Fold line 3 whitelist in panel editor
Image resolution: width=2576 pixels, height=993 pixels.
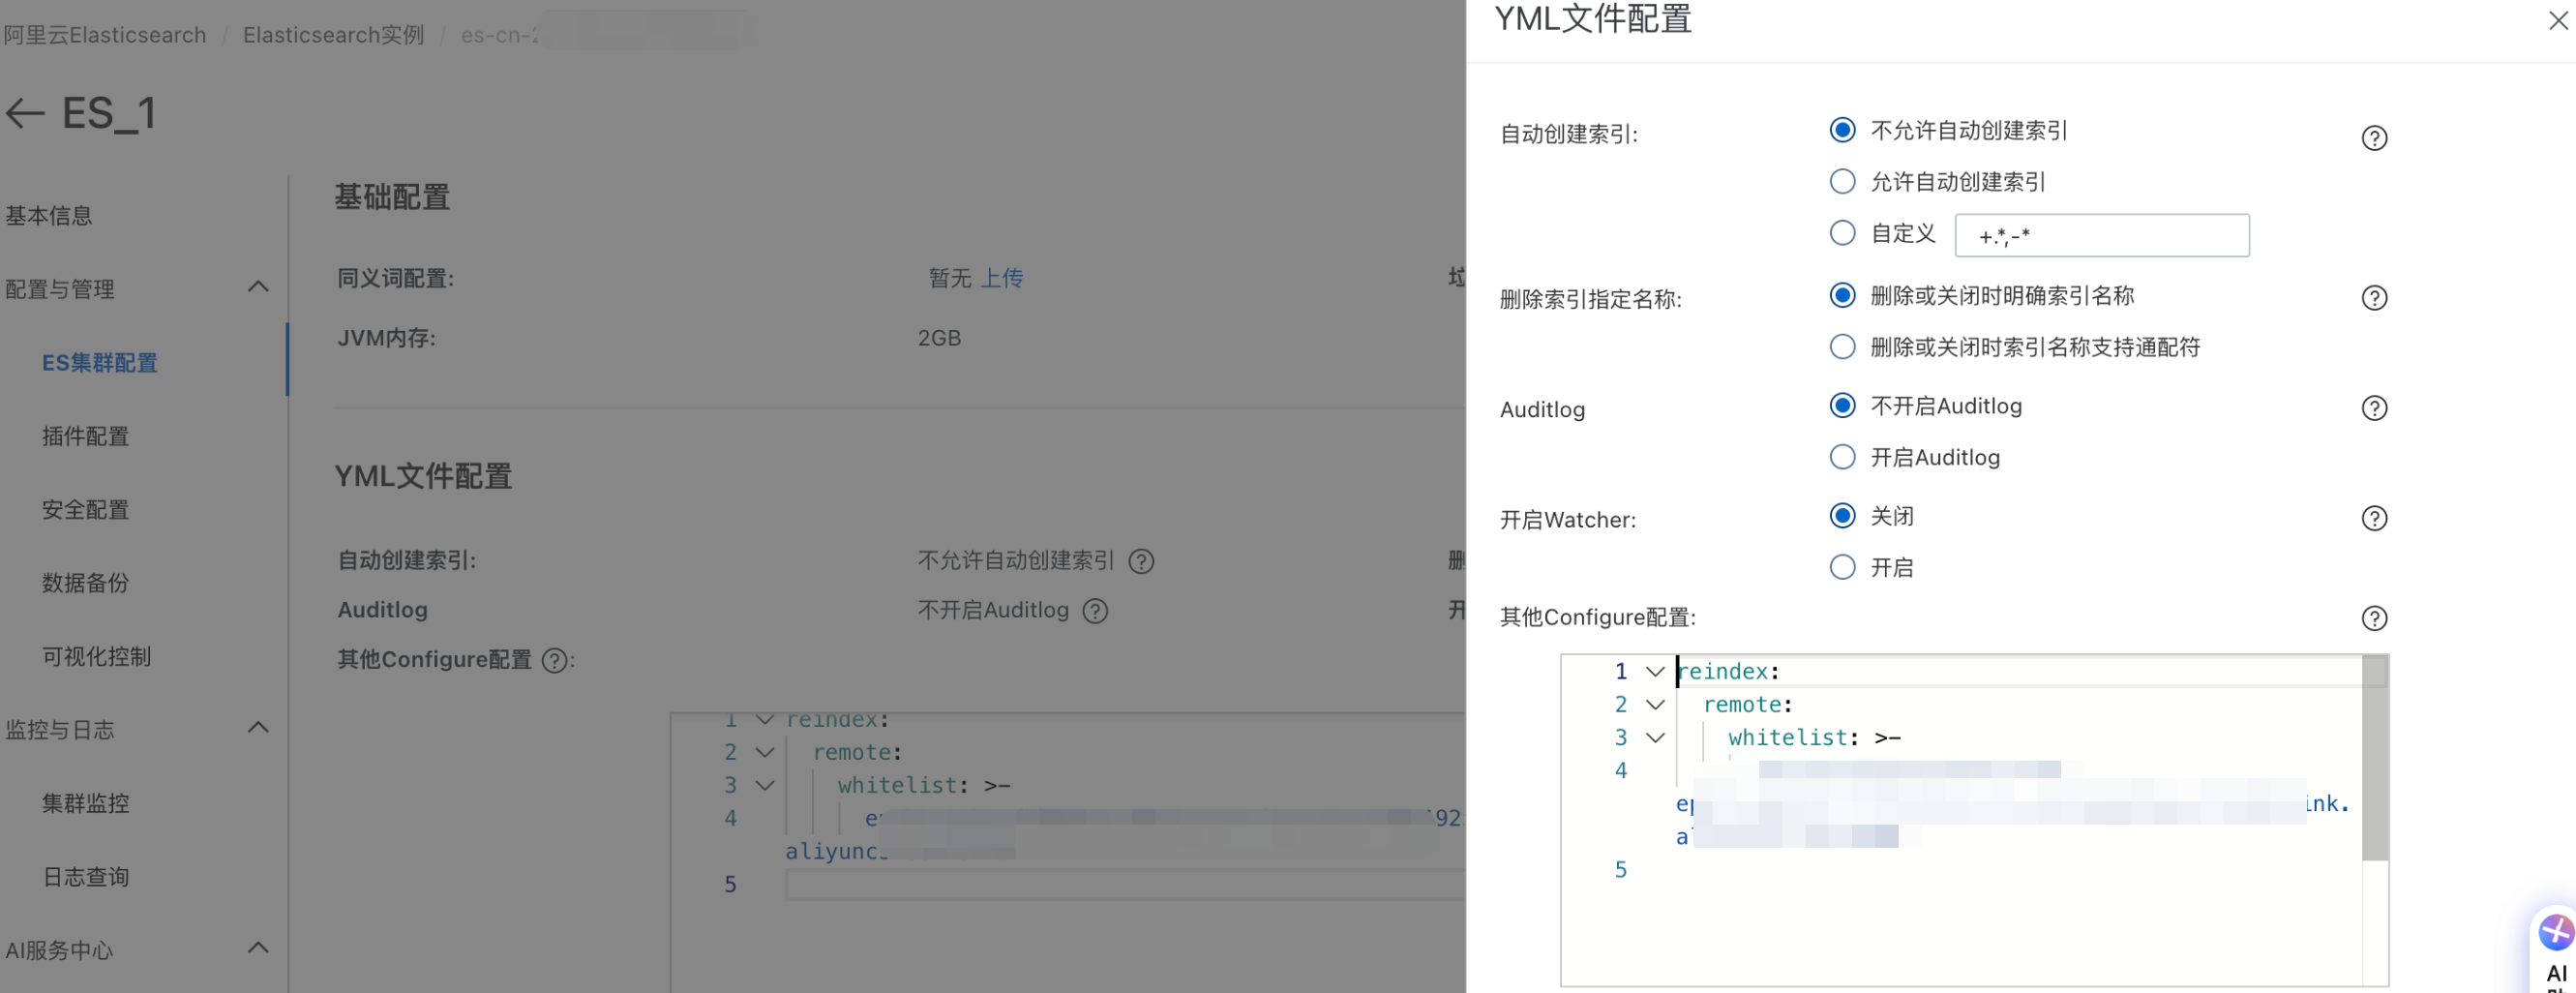(x=1655, y=738)
